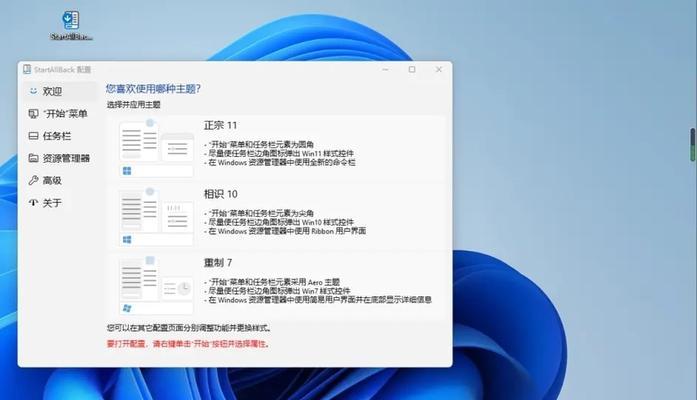Click the "开始"菜单 sidebar icon
697x400 pixels.
pyautogui.click(x=33, y=113)
